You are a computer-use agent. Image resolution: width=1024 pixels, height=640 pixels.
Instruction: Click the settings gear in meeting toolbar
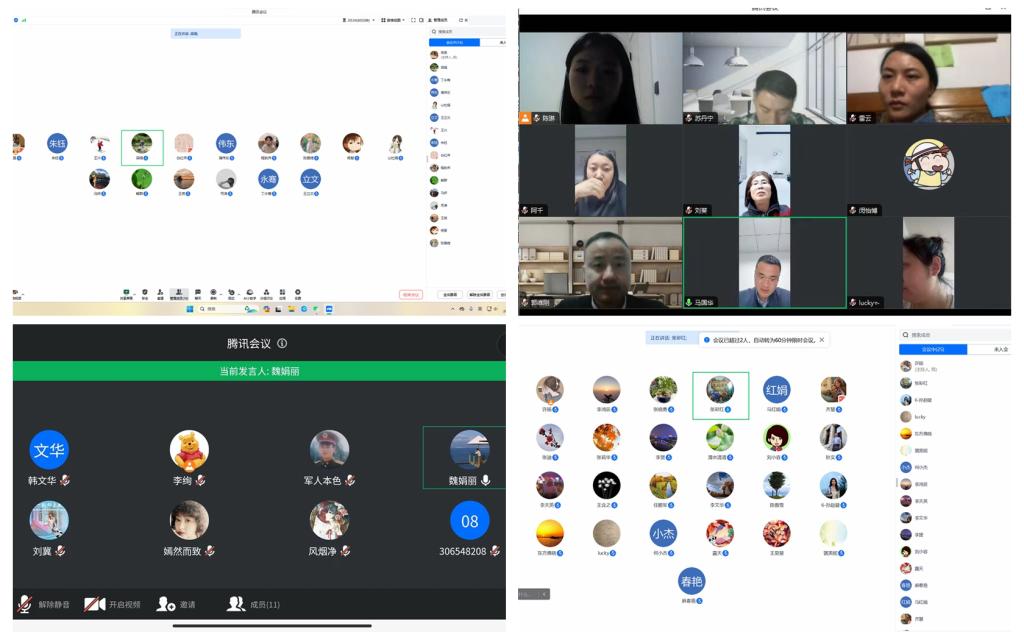[297, 293]
